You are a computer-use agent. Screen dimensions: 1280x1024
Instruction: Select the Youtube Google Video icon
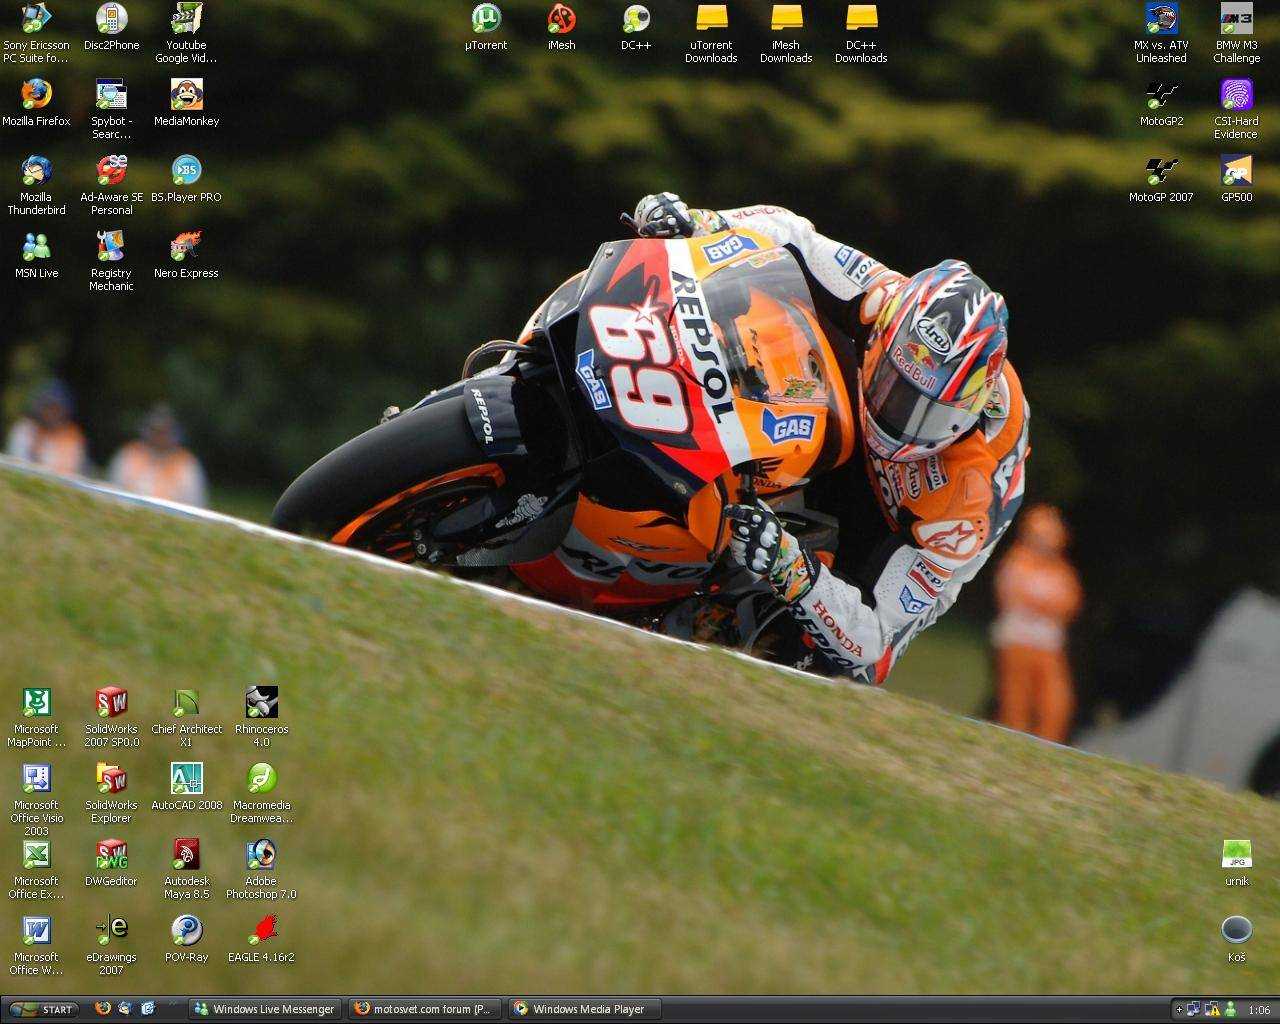(x=186, y=33)
